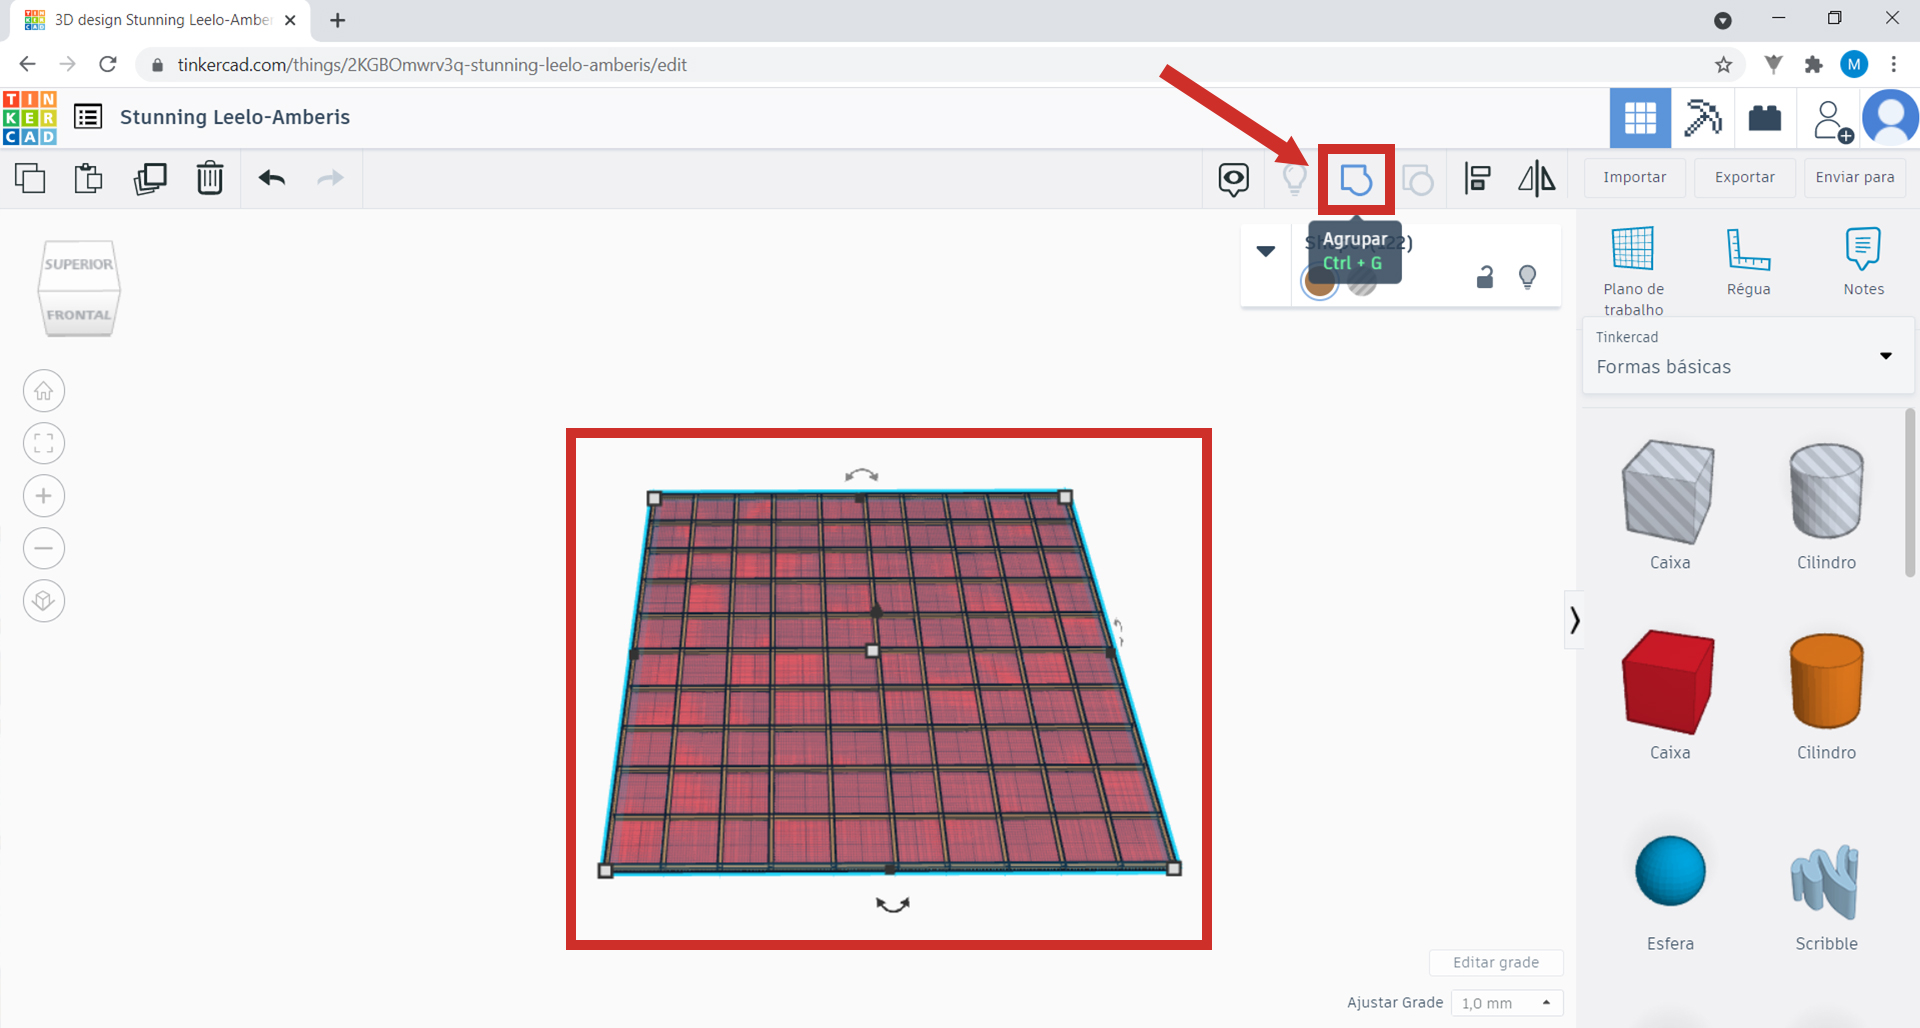1920x1028 pixels.
Task: Zoom in with the plus button
Action: coord(44,496)
